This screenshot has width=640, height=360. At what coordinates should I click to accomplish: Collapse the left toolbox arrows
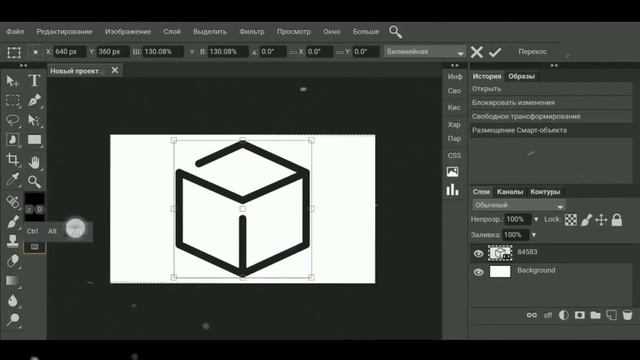point(23,65)
